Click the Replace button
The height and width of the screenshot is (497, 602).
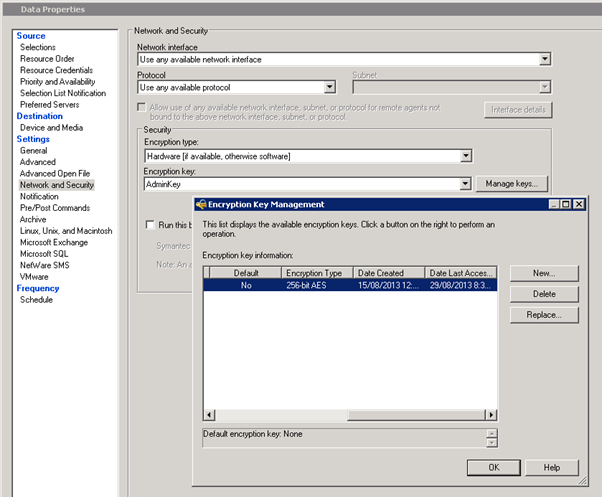(543, 315)
